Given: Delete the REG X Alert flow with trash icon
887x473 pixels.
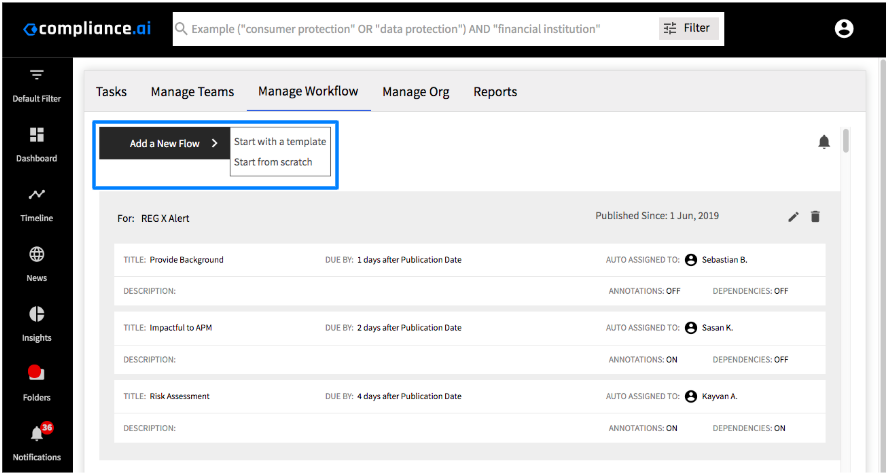Looking at the screenshot, I should click(815, 216).
